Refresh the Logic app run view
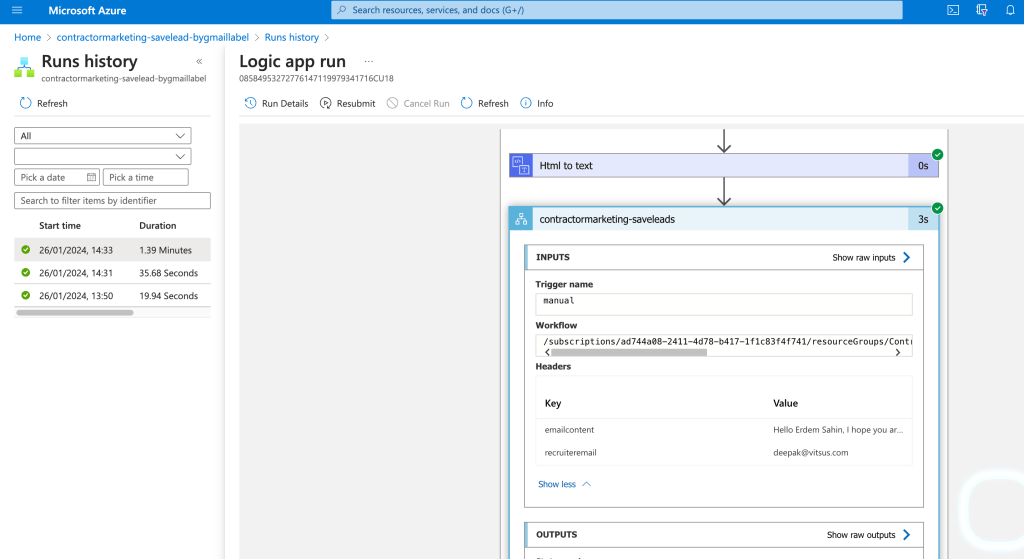Image resolution: width=1024 pixels, height=559 pixels. tap(485, 103)
